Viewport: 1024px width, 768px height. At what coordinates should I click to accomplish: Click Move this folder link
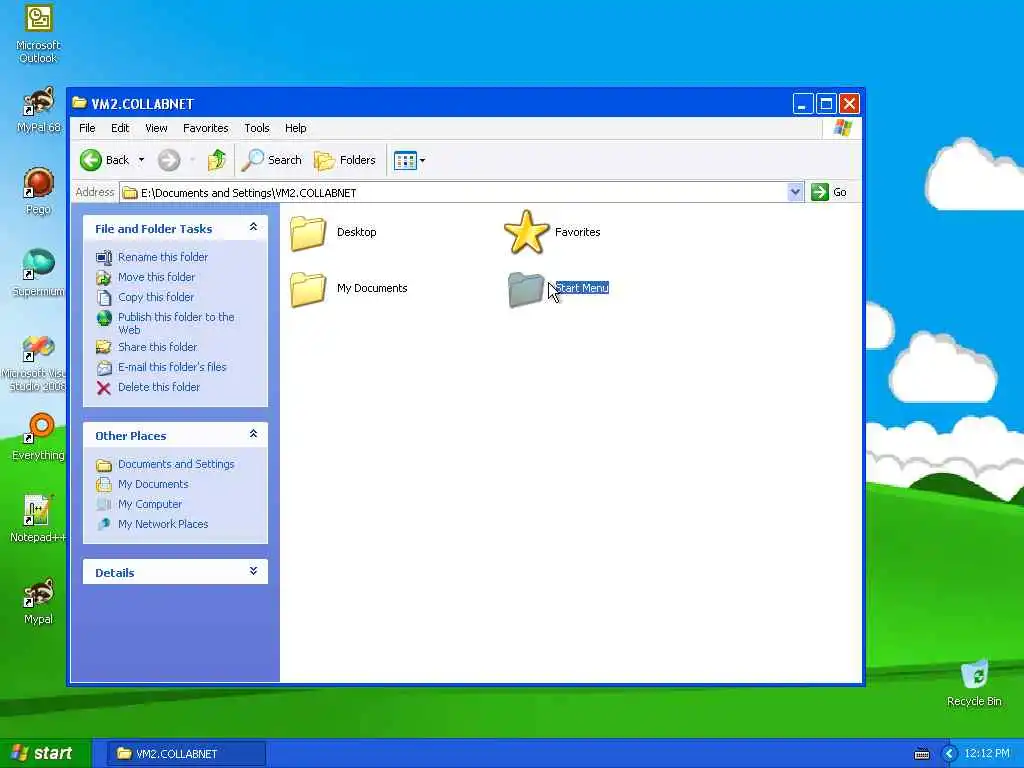tap(156, 277)
